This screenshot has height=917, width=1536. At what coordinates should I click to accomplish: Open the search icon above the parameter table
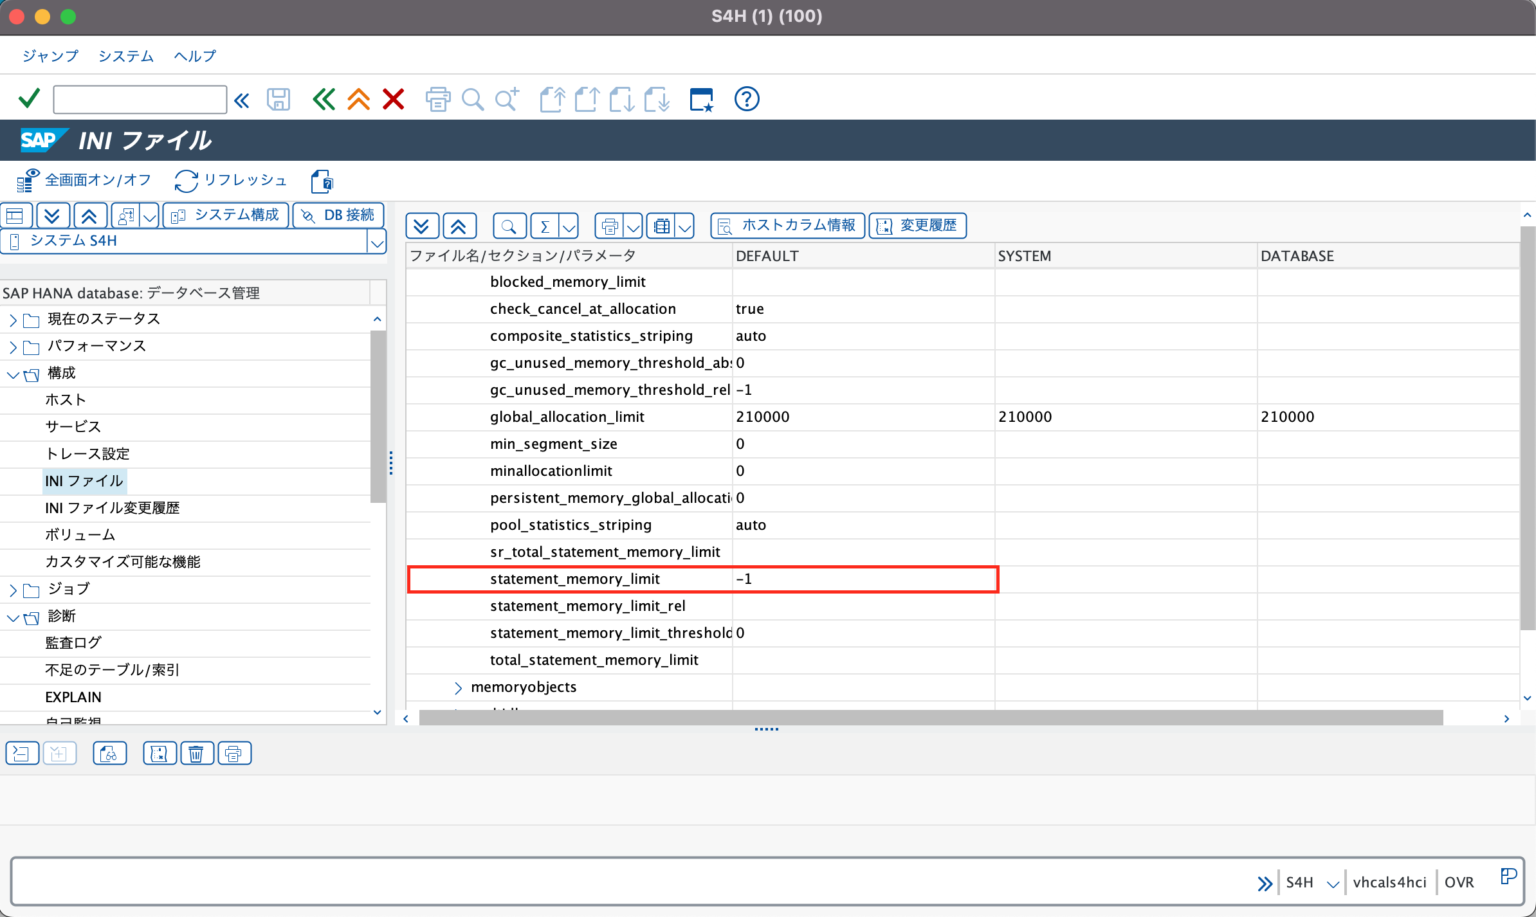click(x=509, y=225)
